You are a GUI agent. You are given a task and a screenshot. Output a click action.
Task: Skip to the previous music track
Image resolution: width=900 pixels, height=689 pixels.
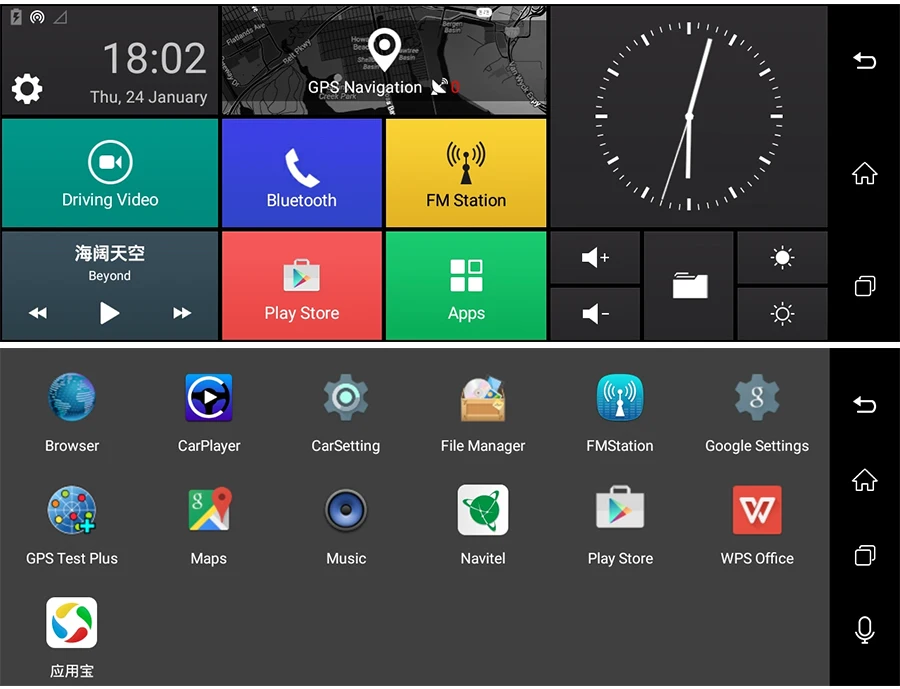pyautogui.click(x=38, y=313)
